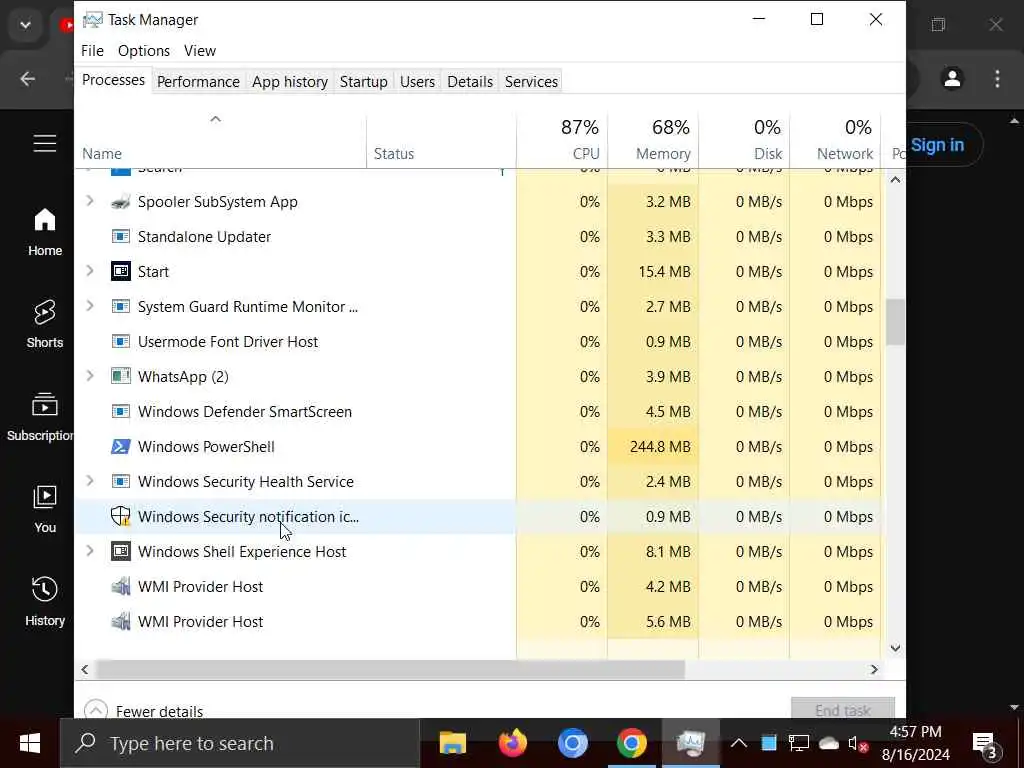Viewport: 1024px width, 768px height.
Task: Click the muted speaker tray icon
Action: [858, 744]
